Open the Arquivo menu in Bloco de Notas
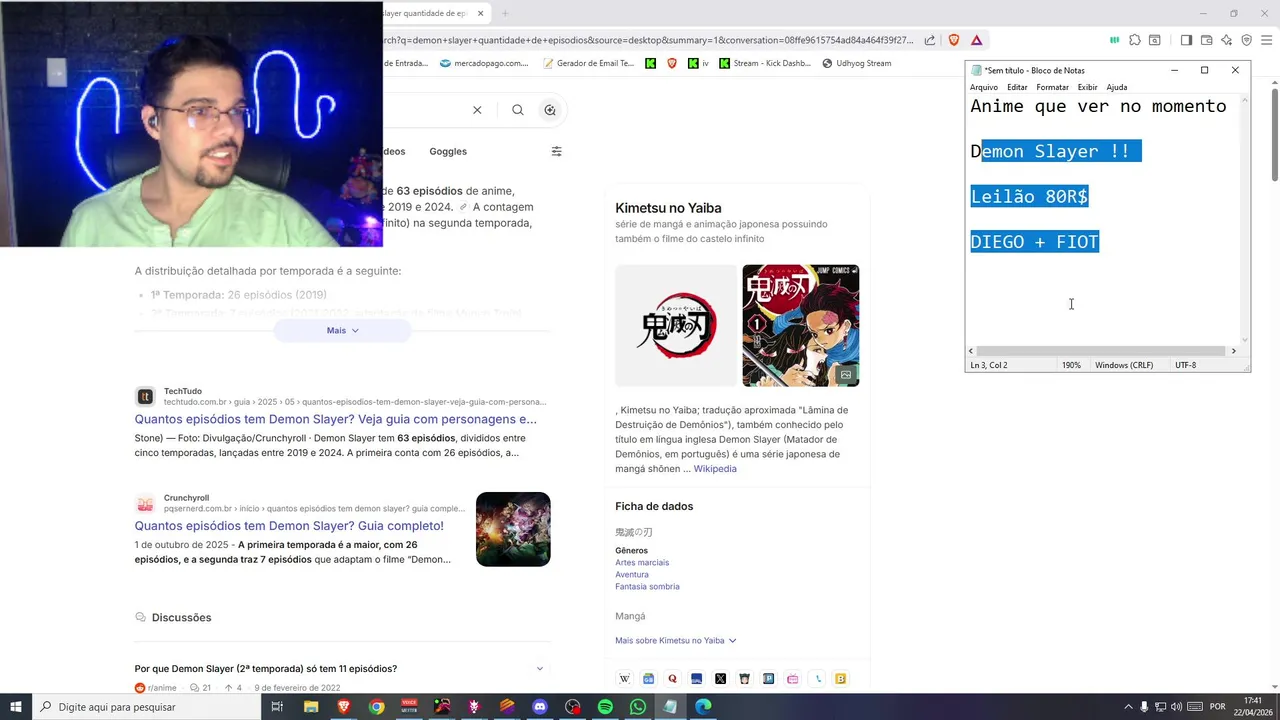This screenshot has width=1280, height=720. click(984, 87)
